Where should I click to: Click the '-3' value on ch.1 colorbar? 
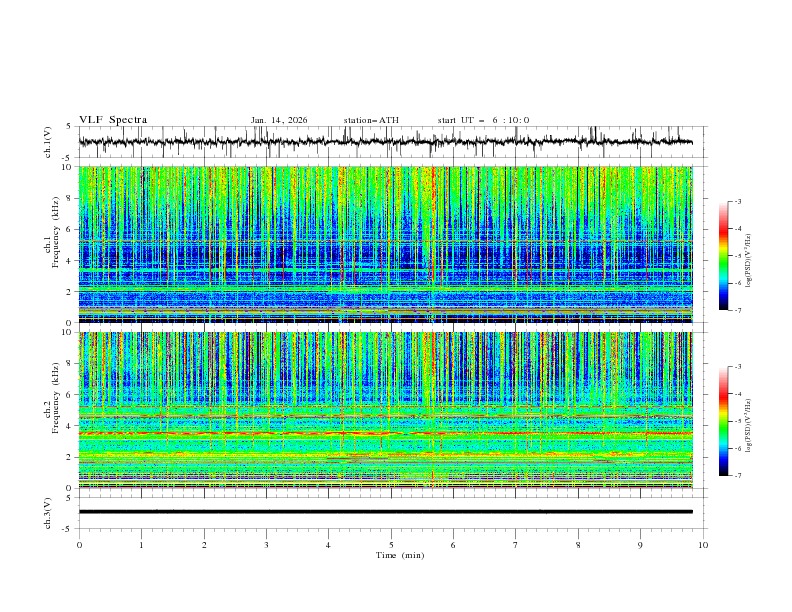(x=737, y=201)
